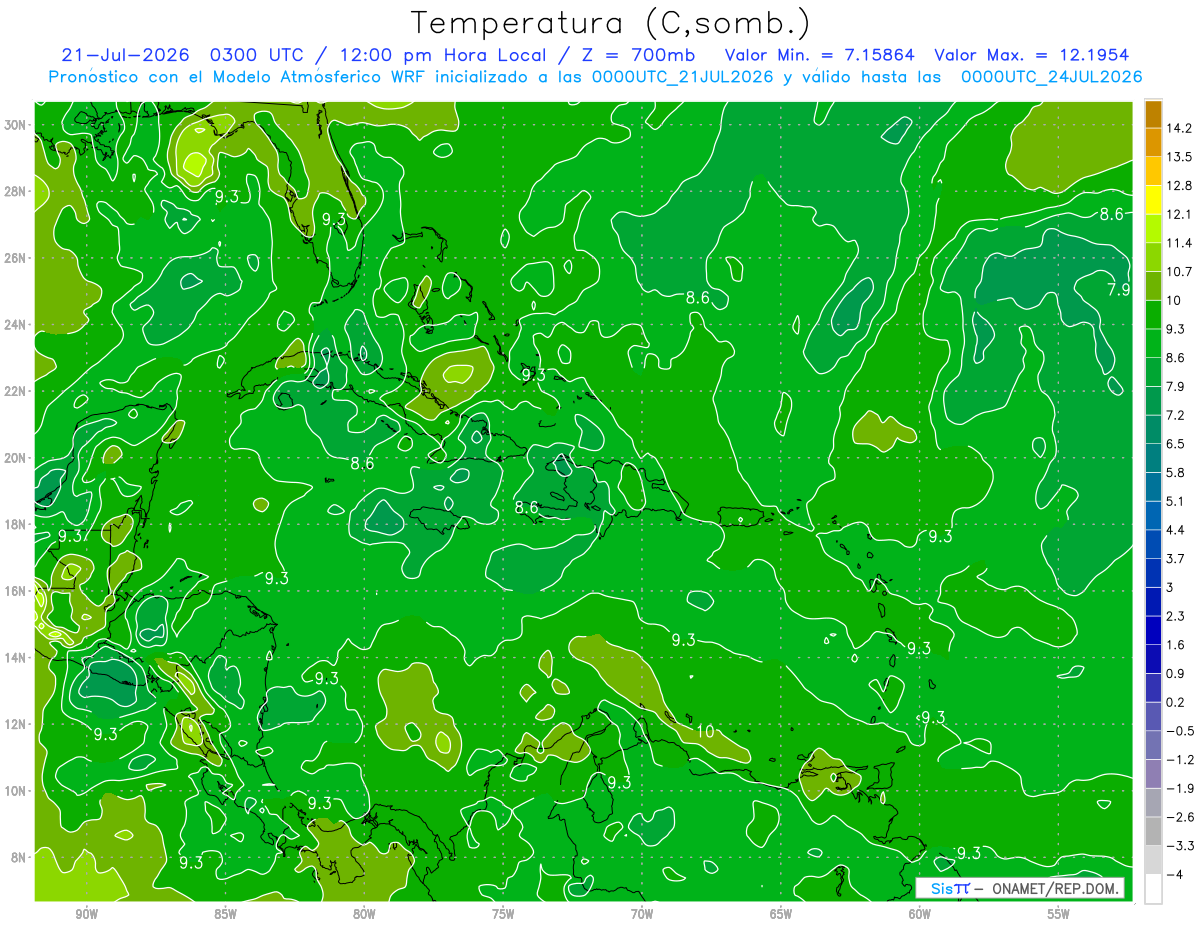Pick the yellow swatch between 12.8 and 13.5
Screen dimensions: 1200x927
pyautogui.click(x=1153, y=171)
